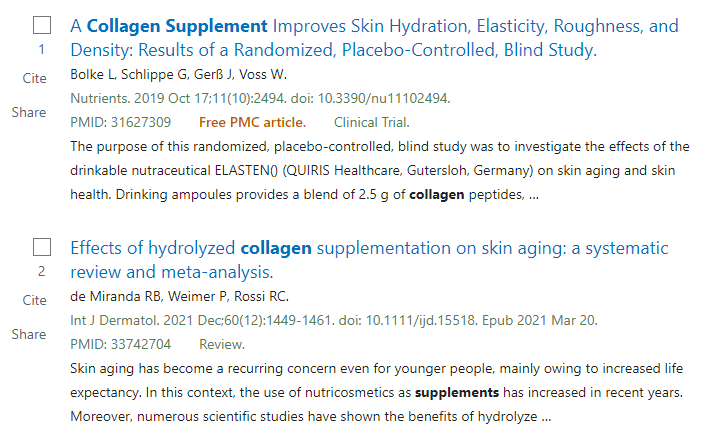The height and width of the screenshot is (444, 716).
Task: Click the ELASTEN abstract snippet text
Action: click(x=380, y=170)
